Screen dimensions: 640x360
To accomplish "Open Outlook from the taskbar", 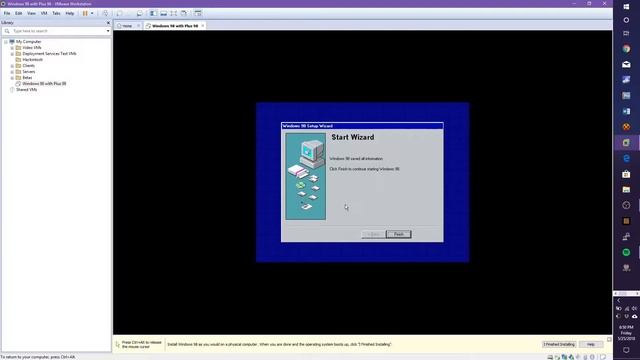I will [627, 111].
